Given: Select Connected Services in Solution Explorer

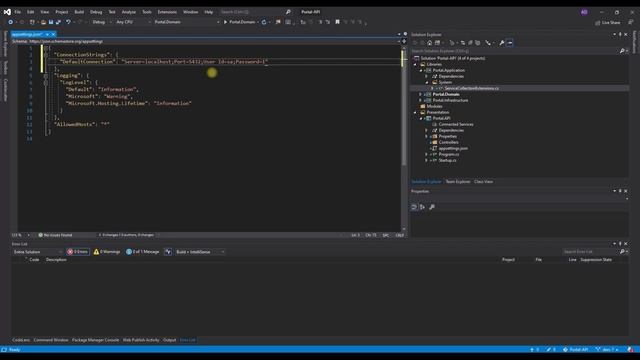Looking at the screenshot, I should click(x=456, y=124).
